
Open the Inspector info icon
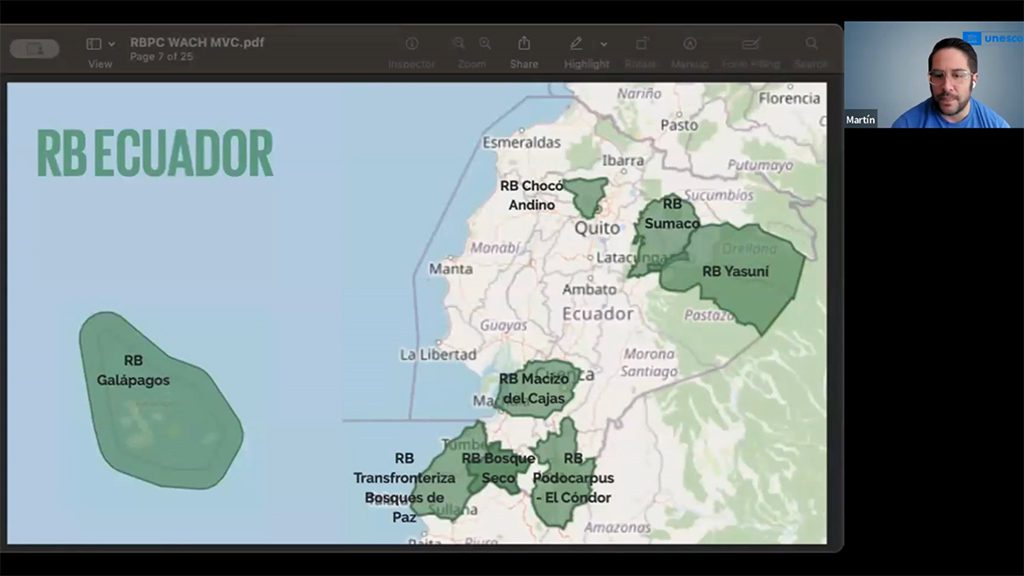411,44
